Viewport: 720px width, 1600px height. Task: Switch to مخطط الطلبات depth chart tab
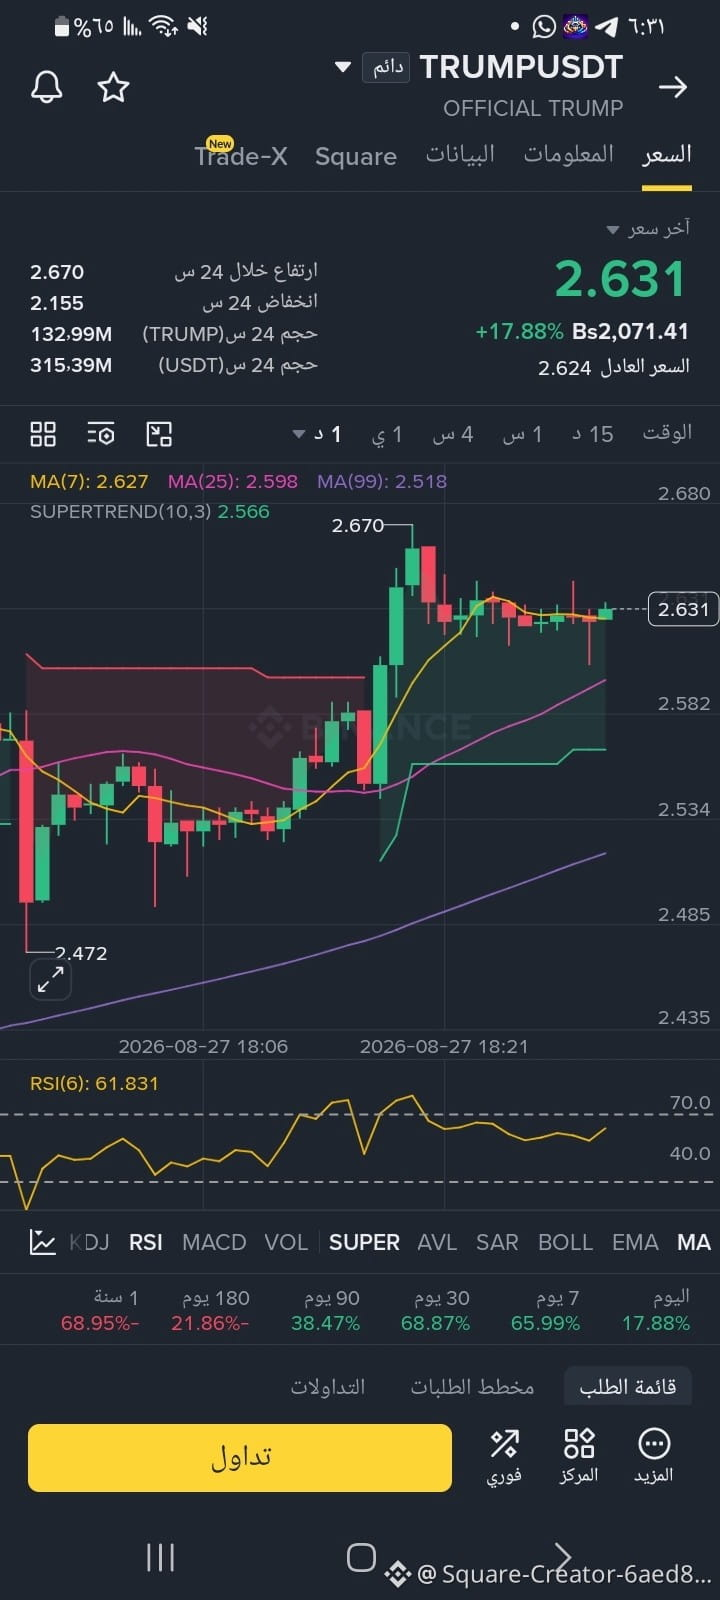(x=472, y=1387)
